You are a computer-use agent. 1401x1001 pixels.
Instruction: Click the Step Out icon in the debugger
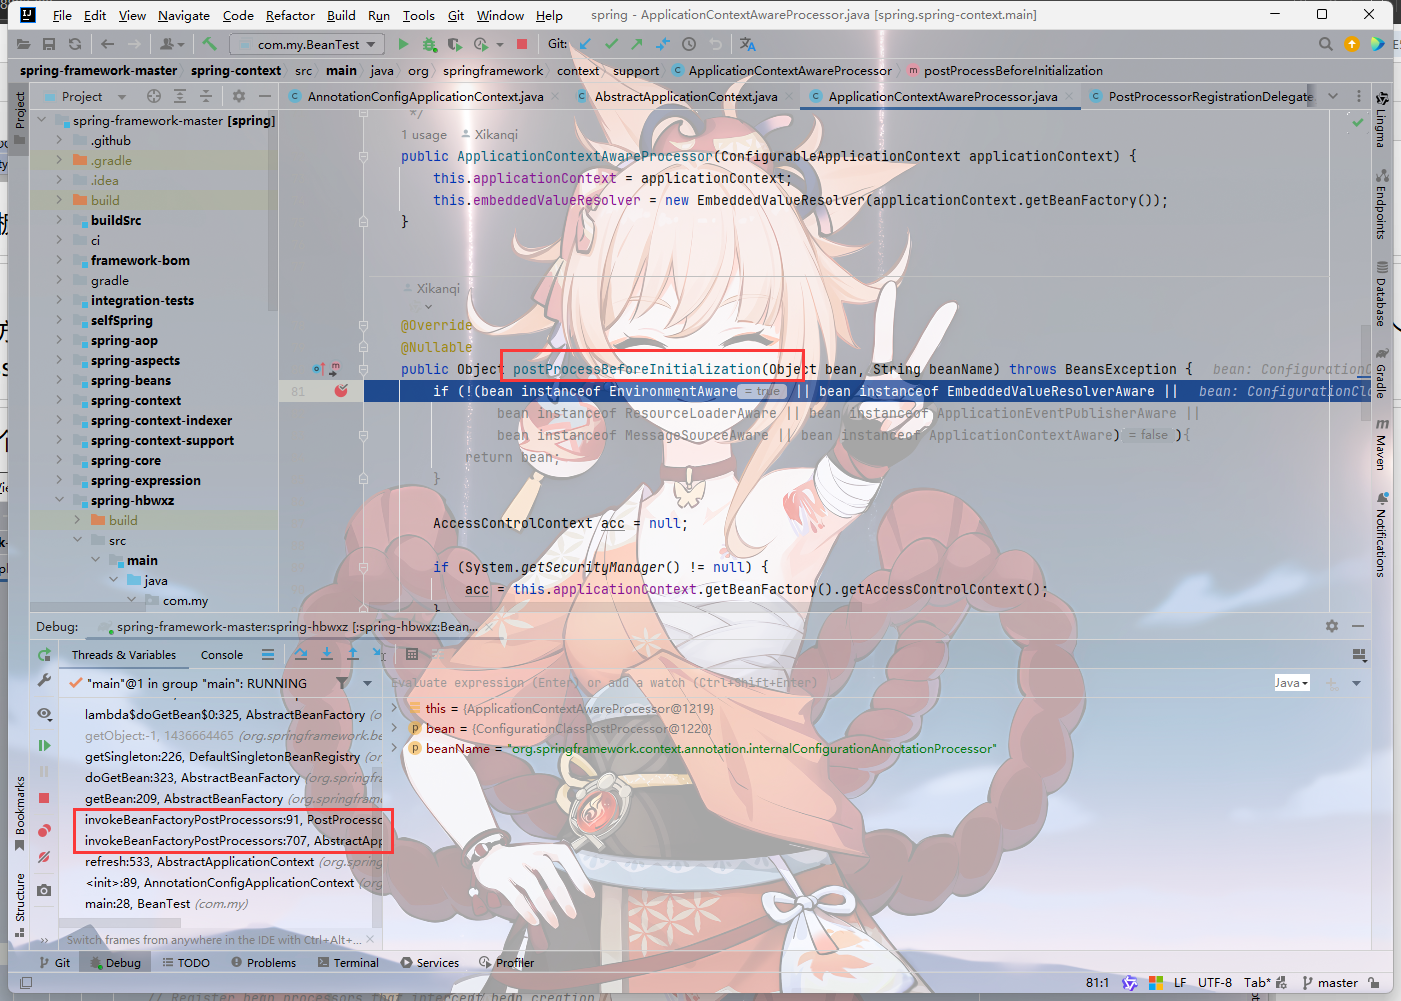point(353,654)
